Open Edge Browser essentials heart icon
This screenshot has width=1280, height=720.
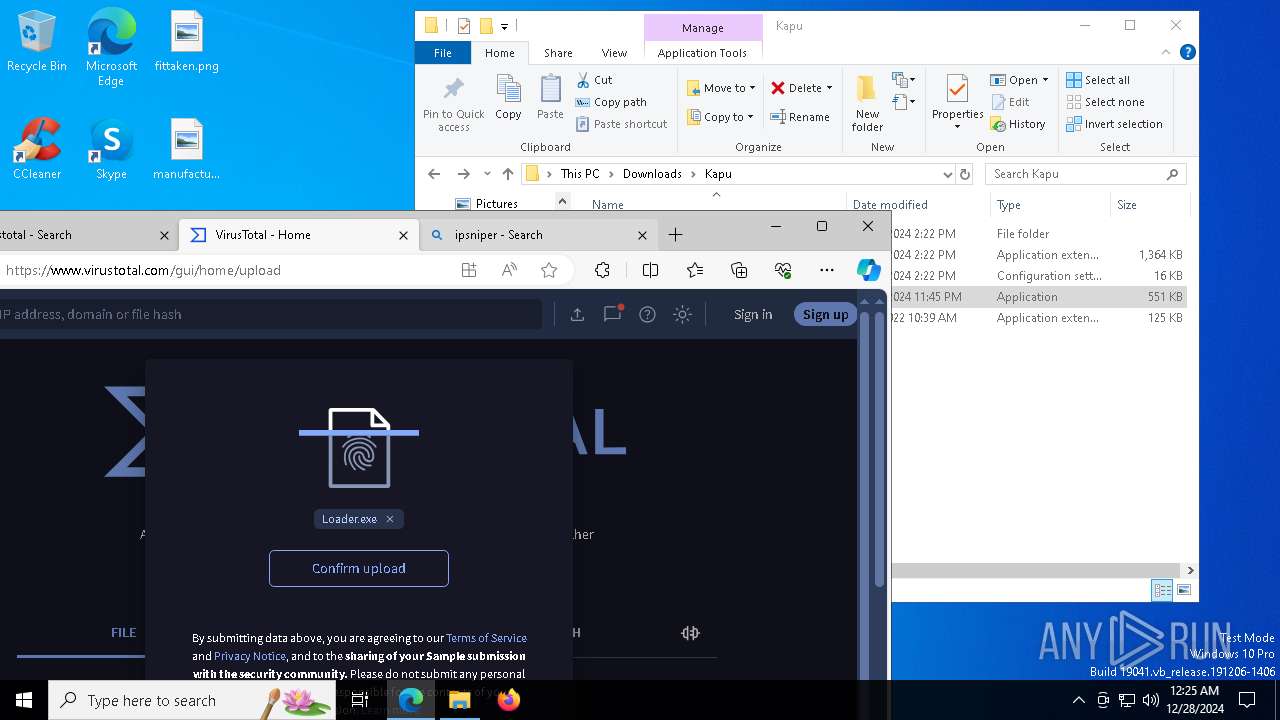point(783,270)
